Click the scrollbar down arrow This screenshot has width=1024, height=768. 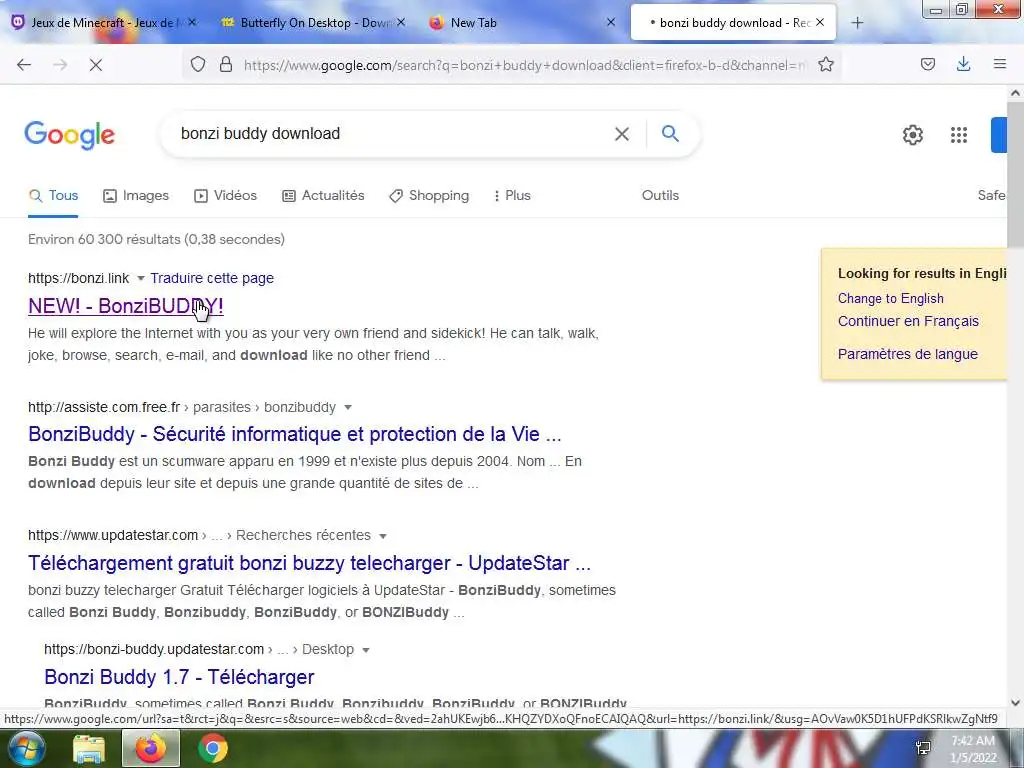1015,703
